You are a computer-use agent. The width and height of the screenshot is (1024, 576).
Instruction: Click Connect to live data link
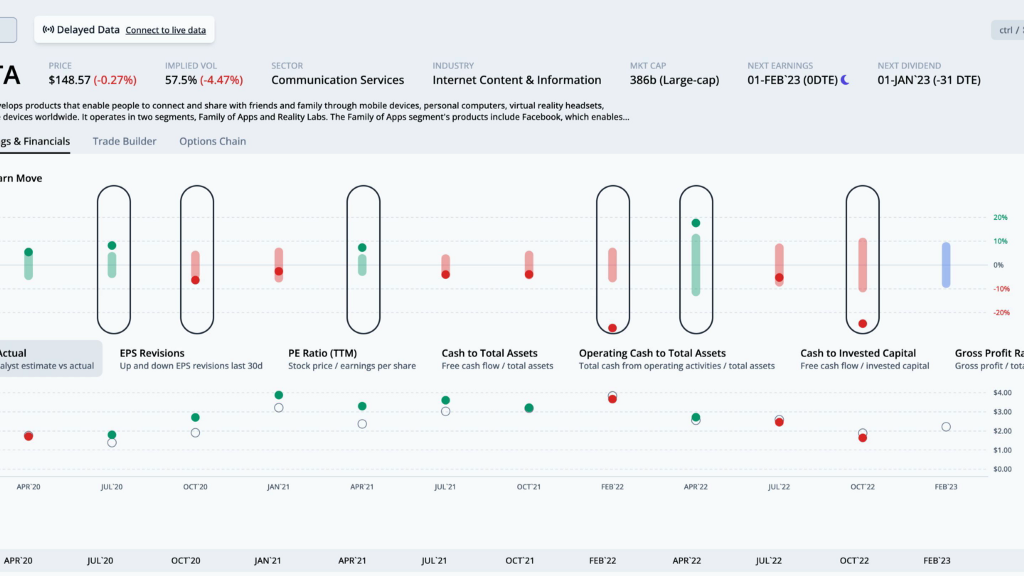[166, 30]
